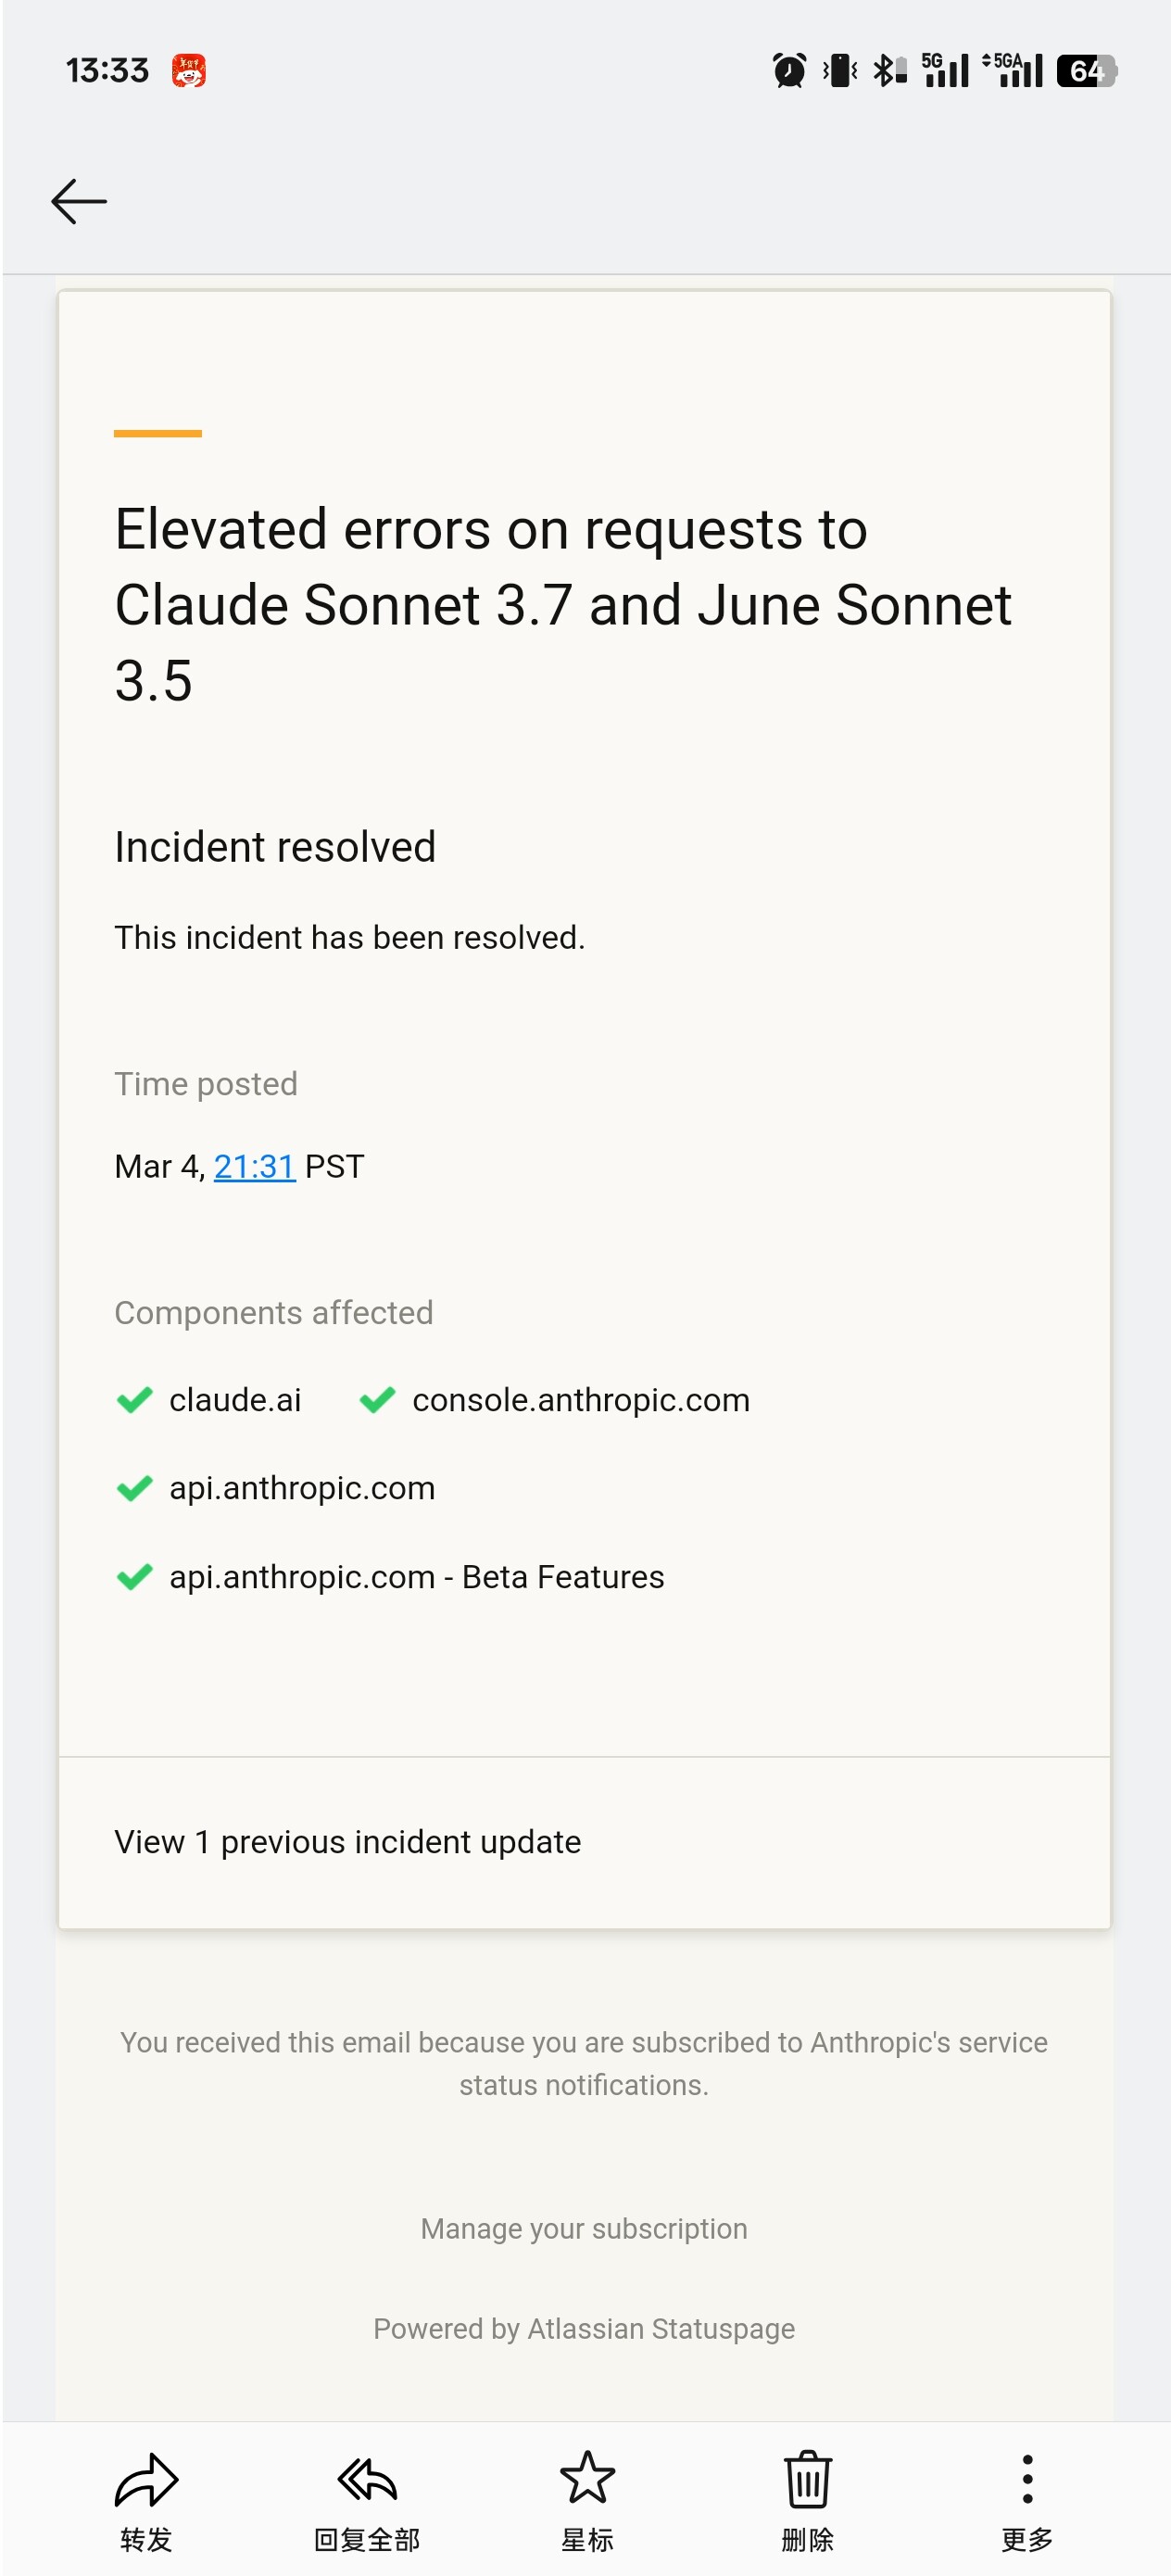The width and height of the screenshot is (1171, 2576).
Task: Tap the back arrow icon
Action: tap(78, 201)
